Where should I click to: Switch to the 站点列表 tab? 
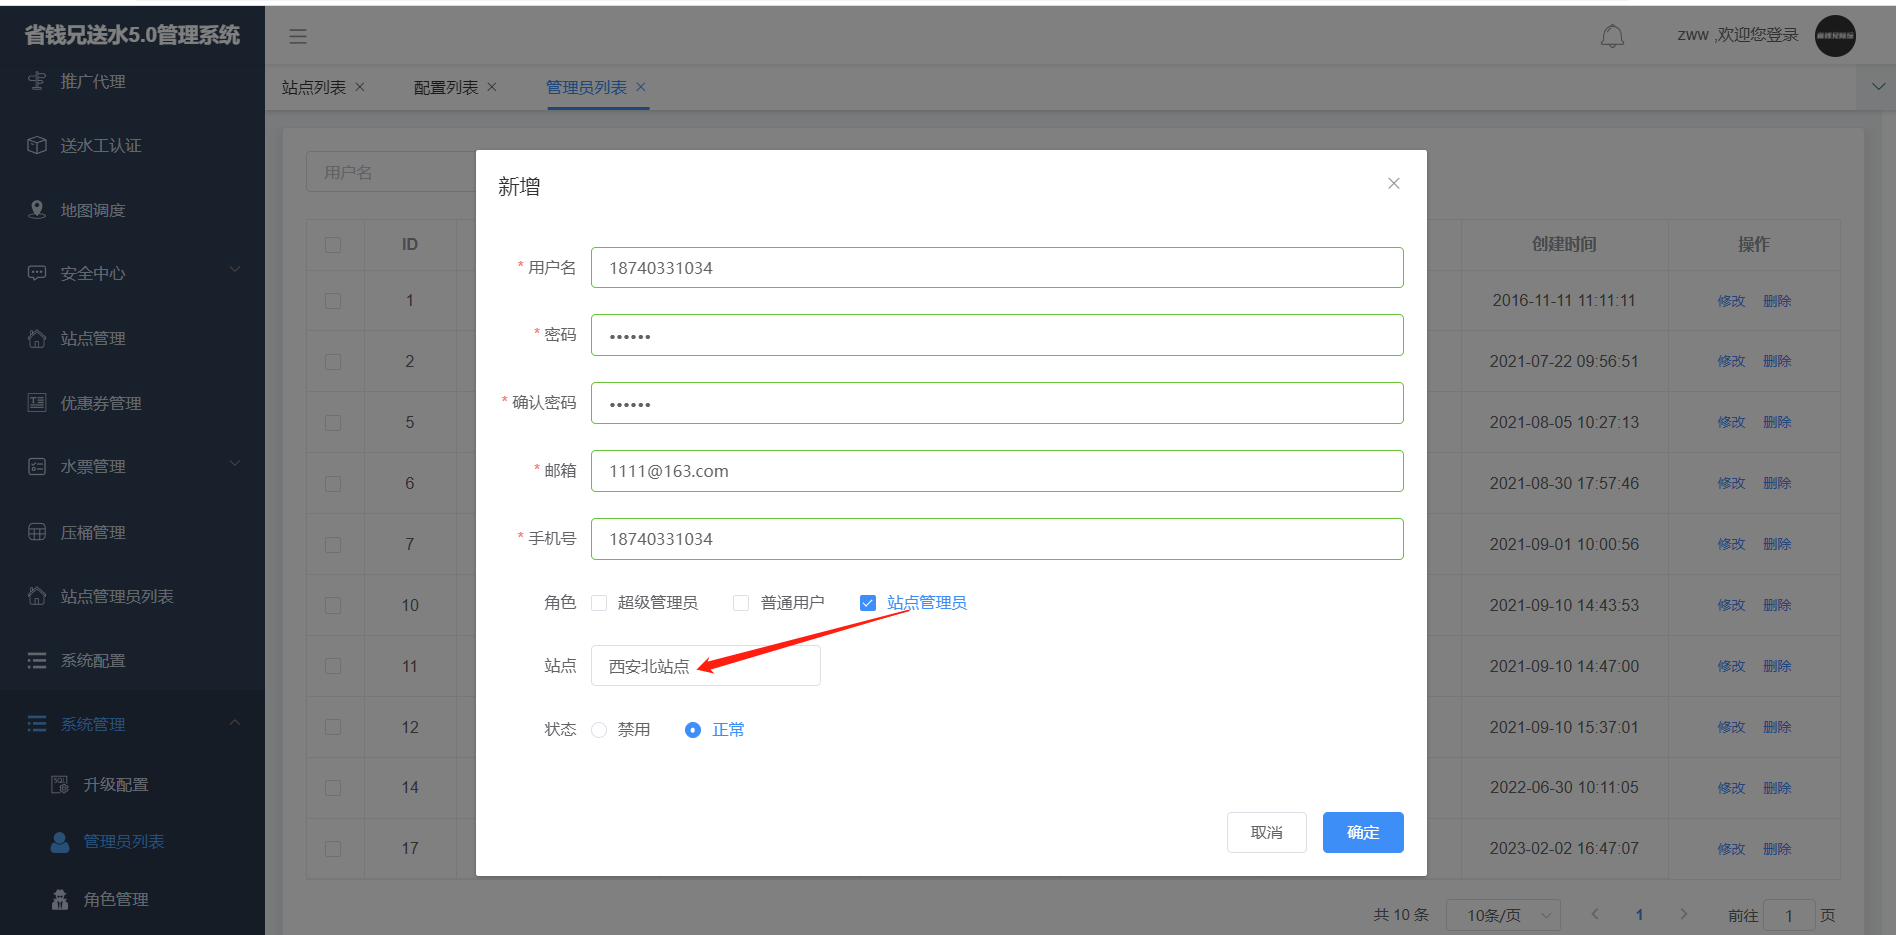313,88
